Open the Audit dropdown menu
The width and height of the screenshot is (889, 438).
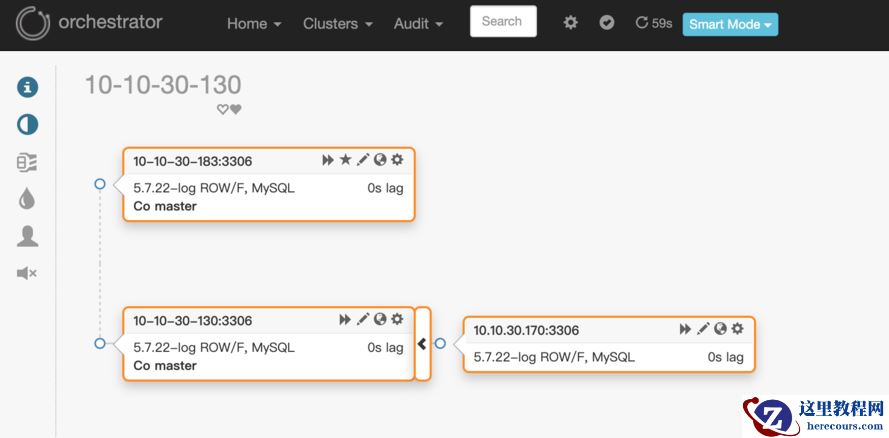tap(418, 24)
